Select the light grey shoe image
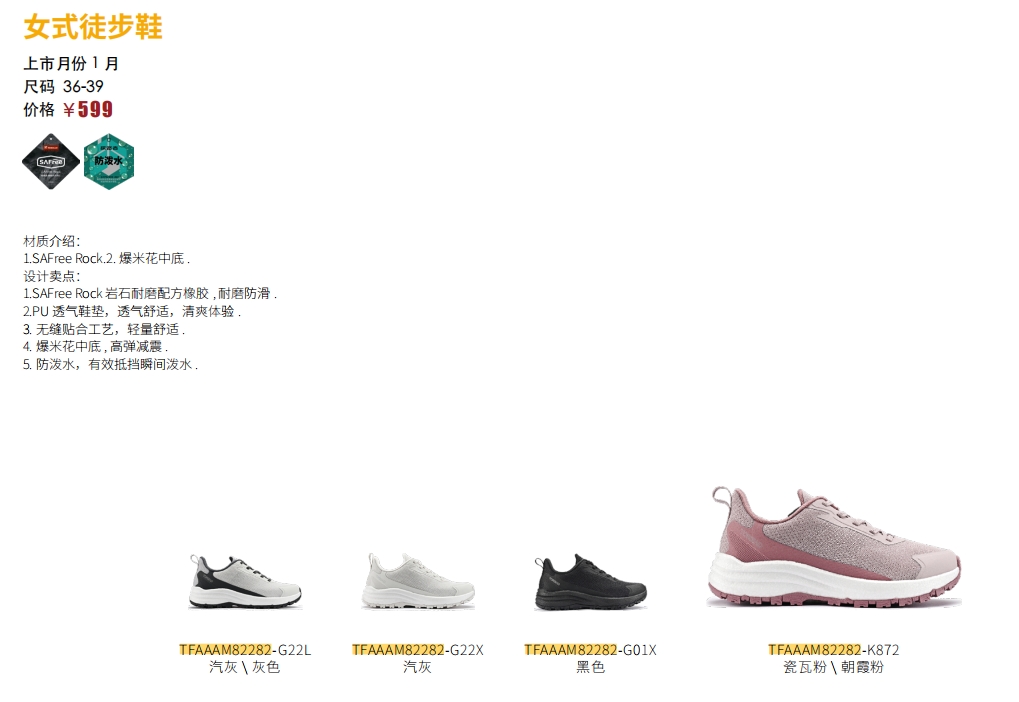1019x702 pixels. [418, 580]
